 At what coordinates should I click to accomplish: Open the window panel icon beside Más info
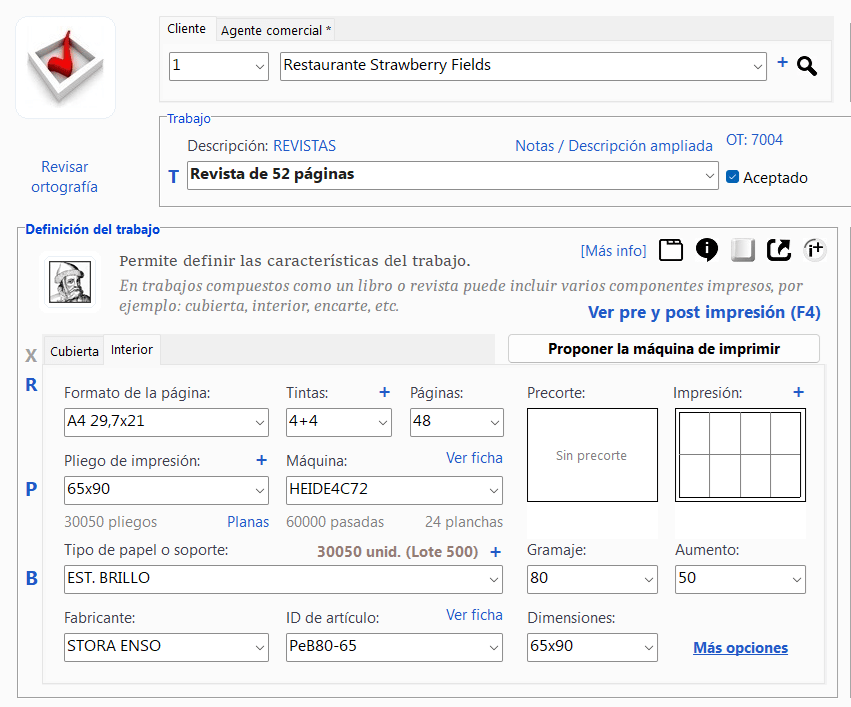pos(671,249)
